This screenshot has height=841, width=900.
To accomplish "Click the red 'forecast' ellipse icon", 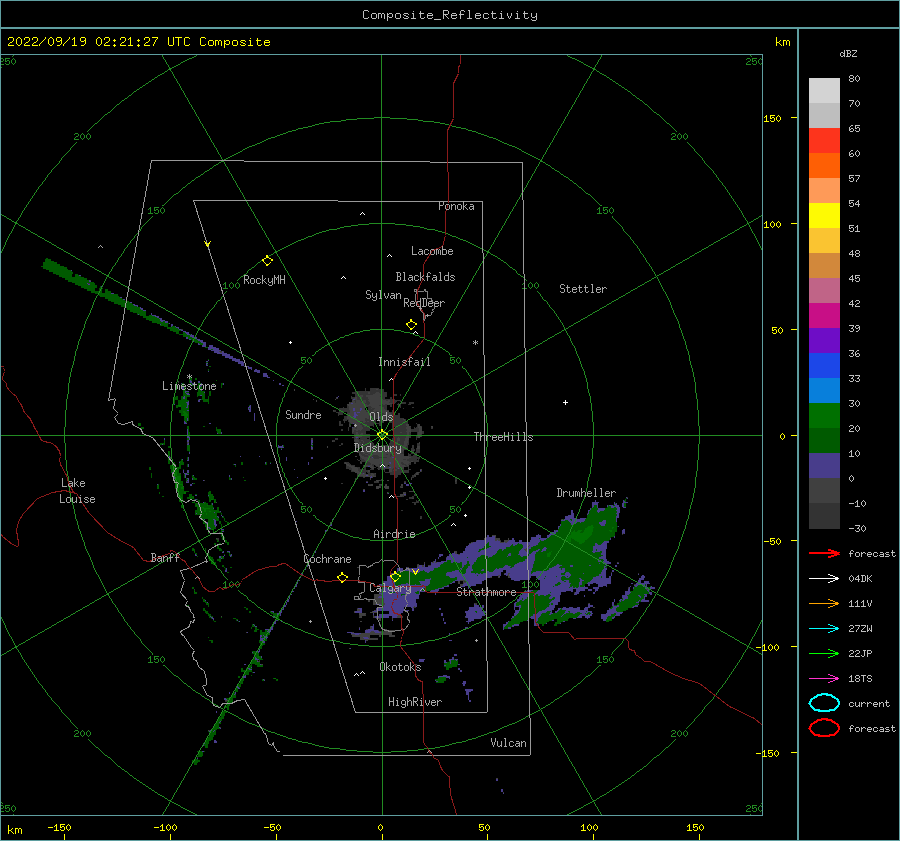I will [824, 728].
